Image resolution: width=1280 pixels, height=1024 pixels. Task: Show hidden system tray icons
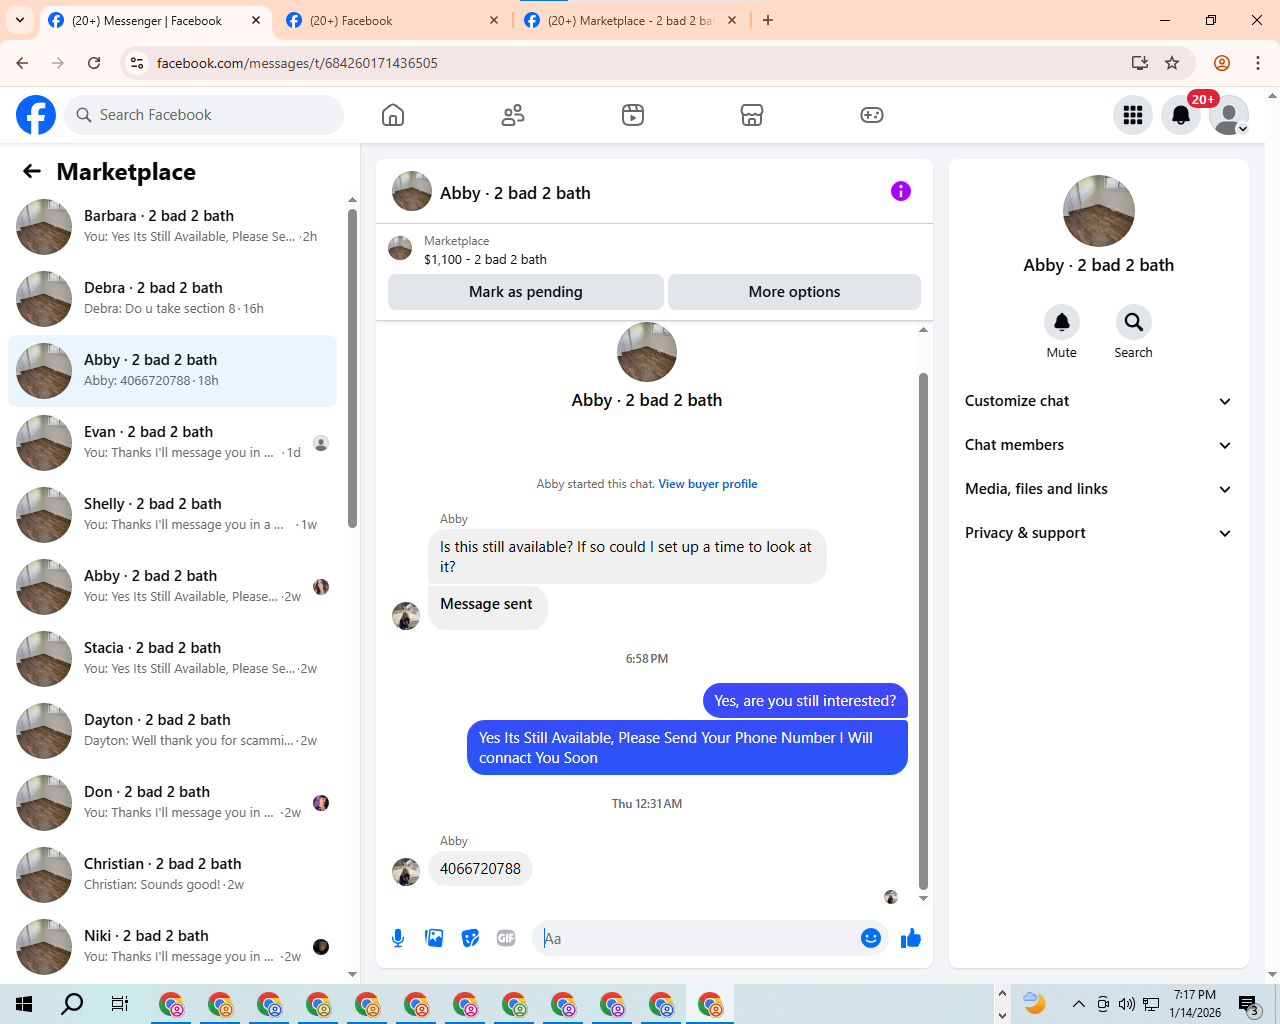[x=1079, y=1004]
